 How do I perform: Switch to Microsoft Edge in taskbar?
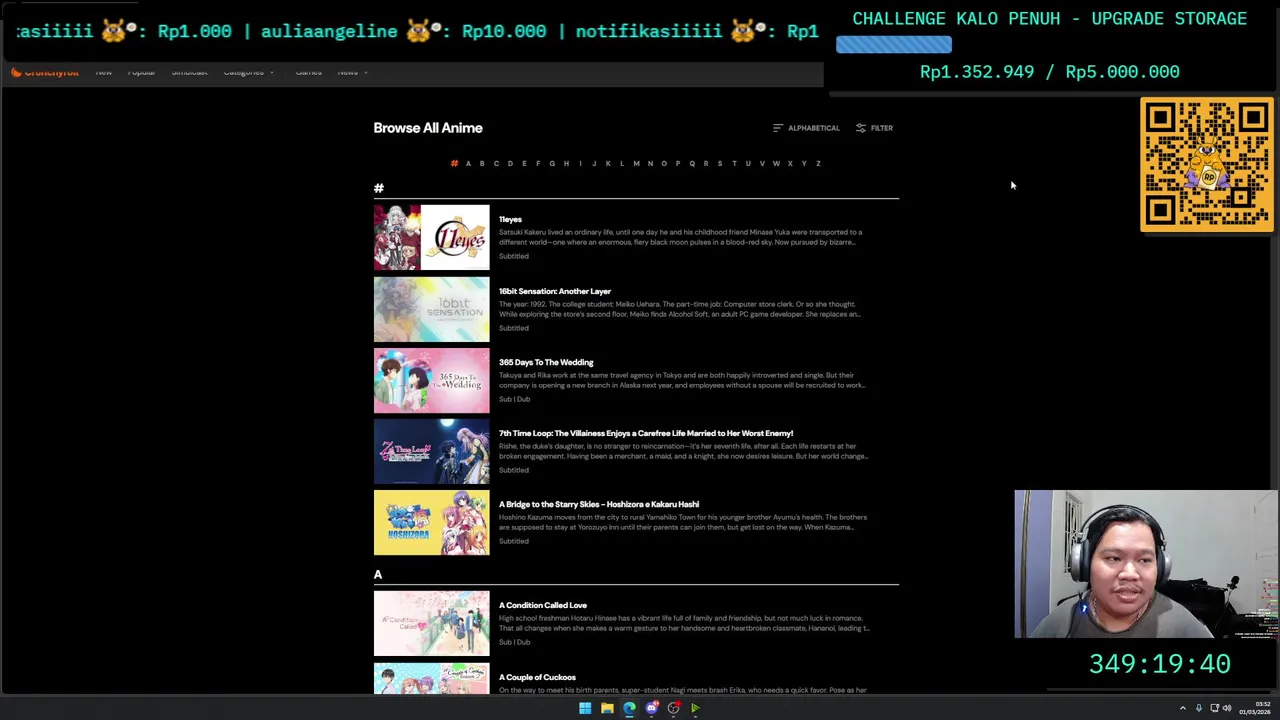629,708
